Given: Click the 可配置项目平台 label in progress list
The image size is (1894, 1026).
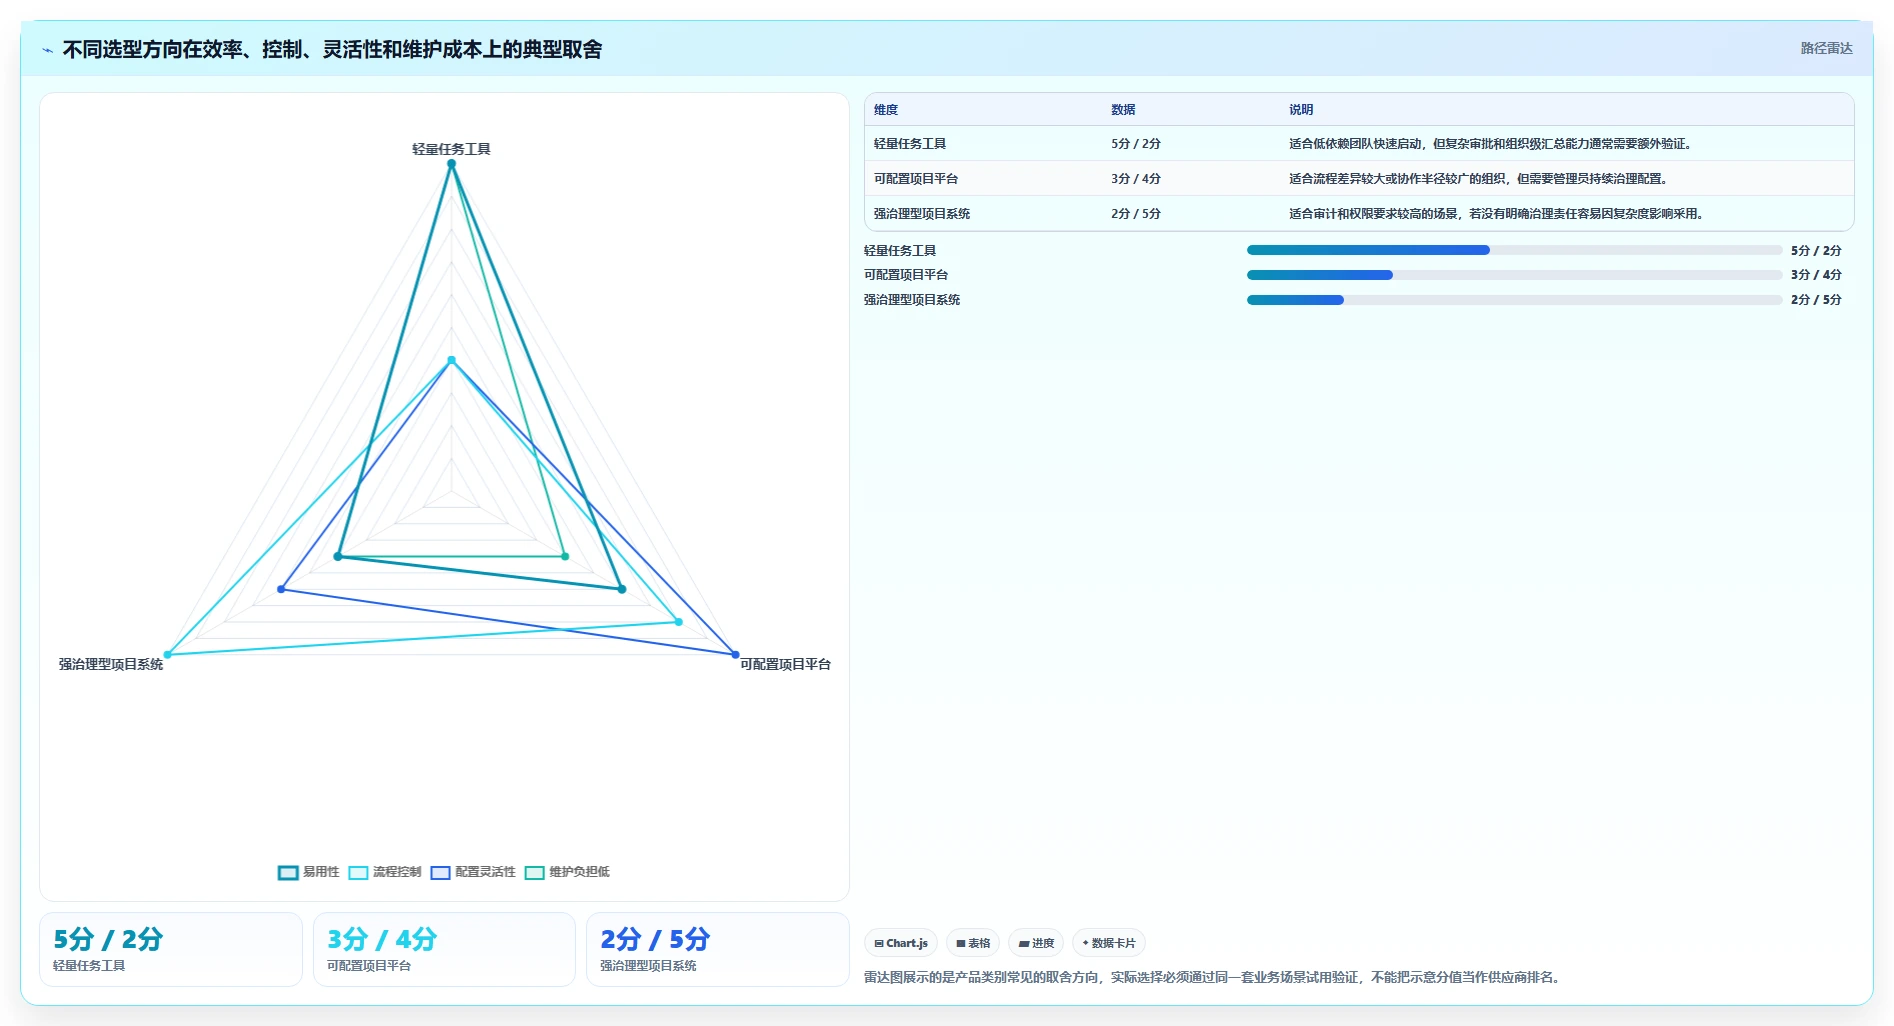Looking at the screenshot, I should pyautogui.click(x=906, y=275).
